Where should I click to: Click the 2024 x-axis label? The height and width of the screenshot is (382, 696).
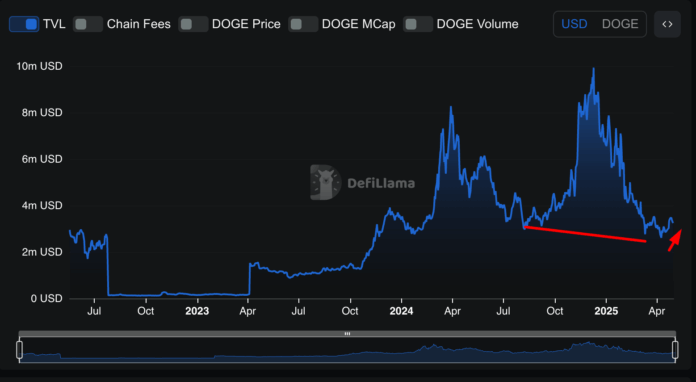401,311
